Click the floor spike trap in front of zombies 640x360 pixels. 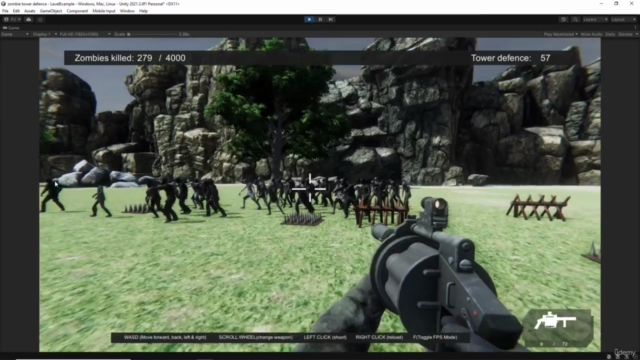click(x=302, y=219)
